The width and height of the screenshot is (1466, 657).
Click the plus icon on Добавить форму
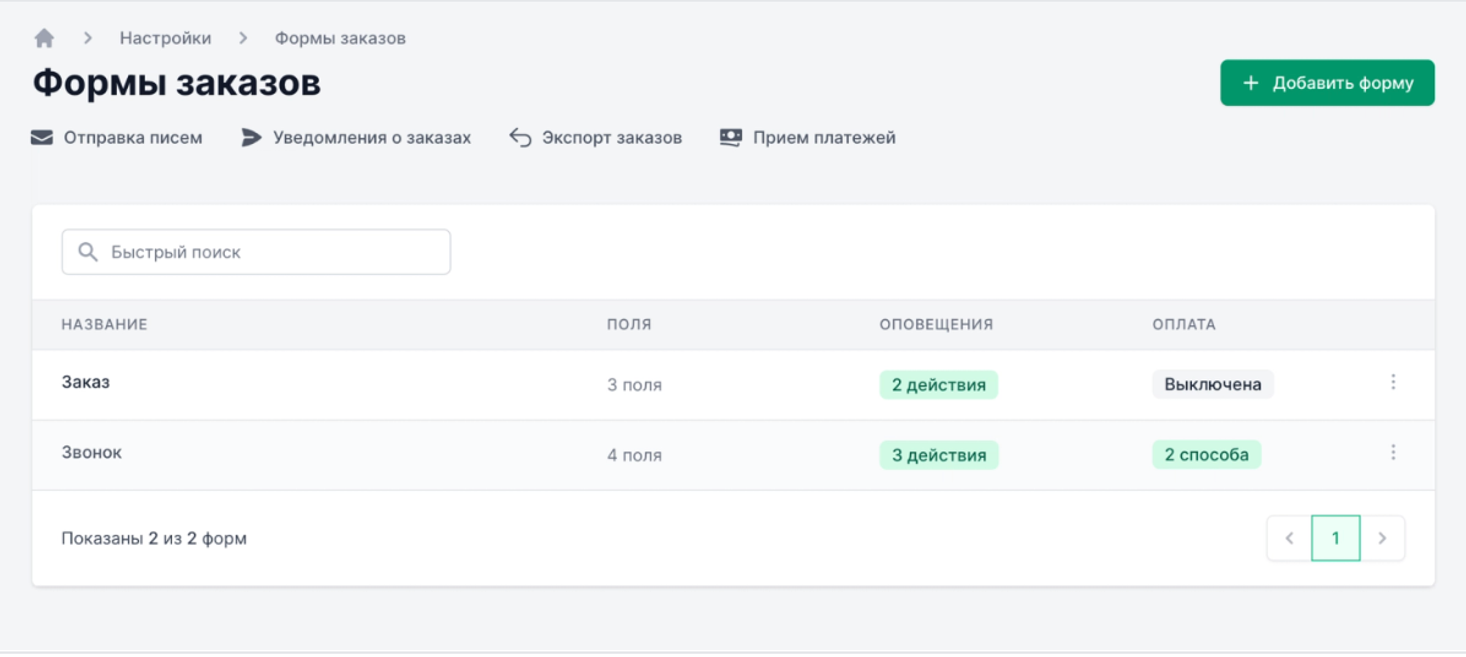[1250, 83]
